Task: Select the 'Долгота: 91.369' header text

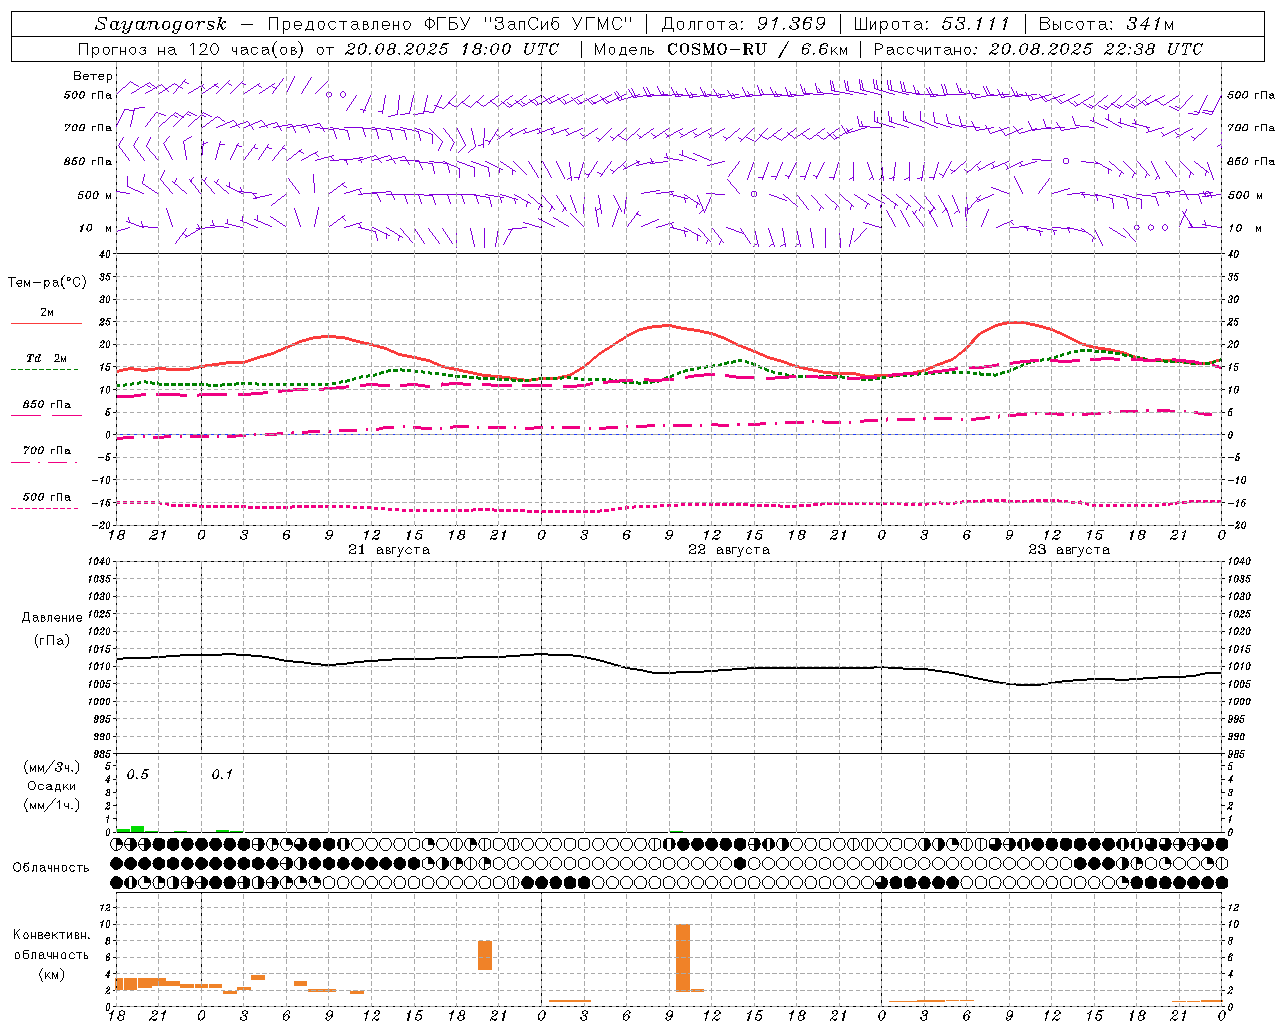Action: [x=744, y=24]
